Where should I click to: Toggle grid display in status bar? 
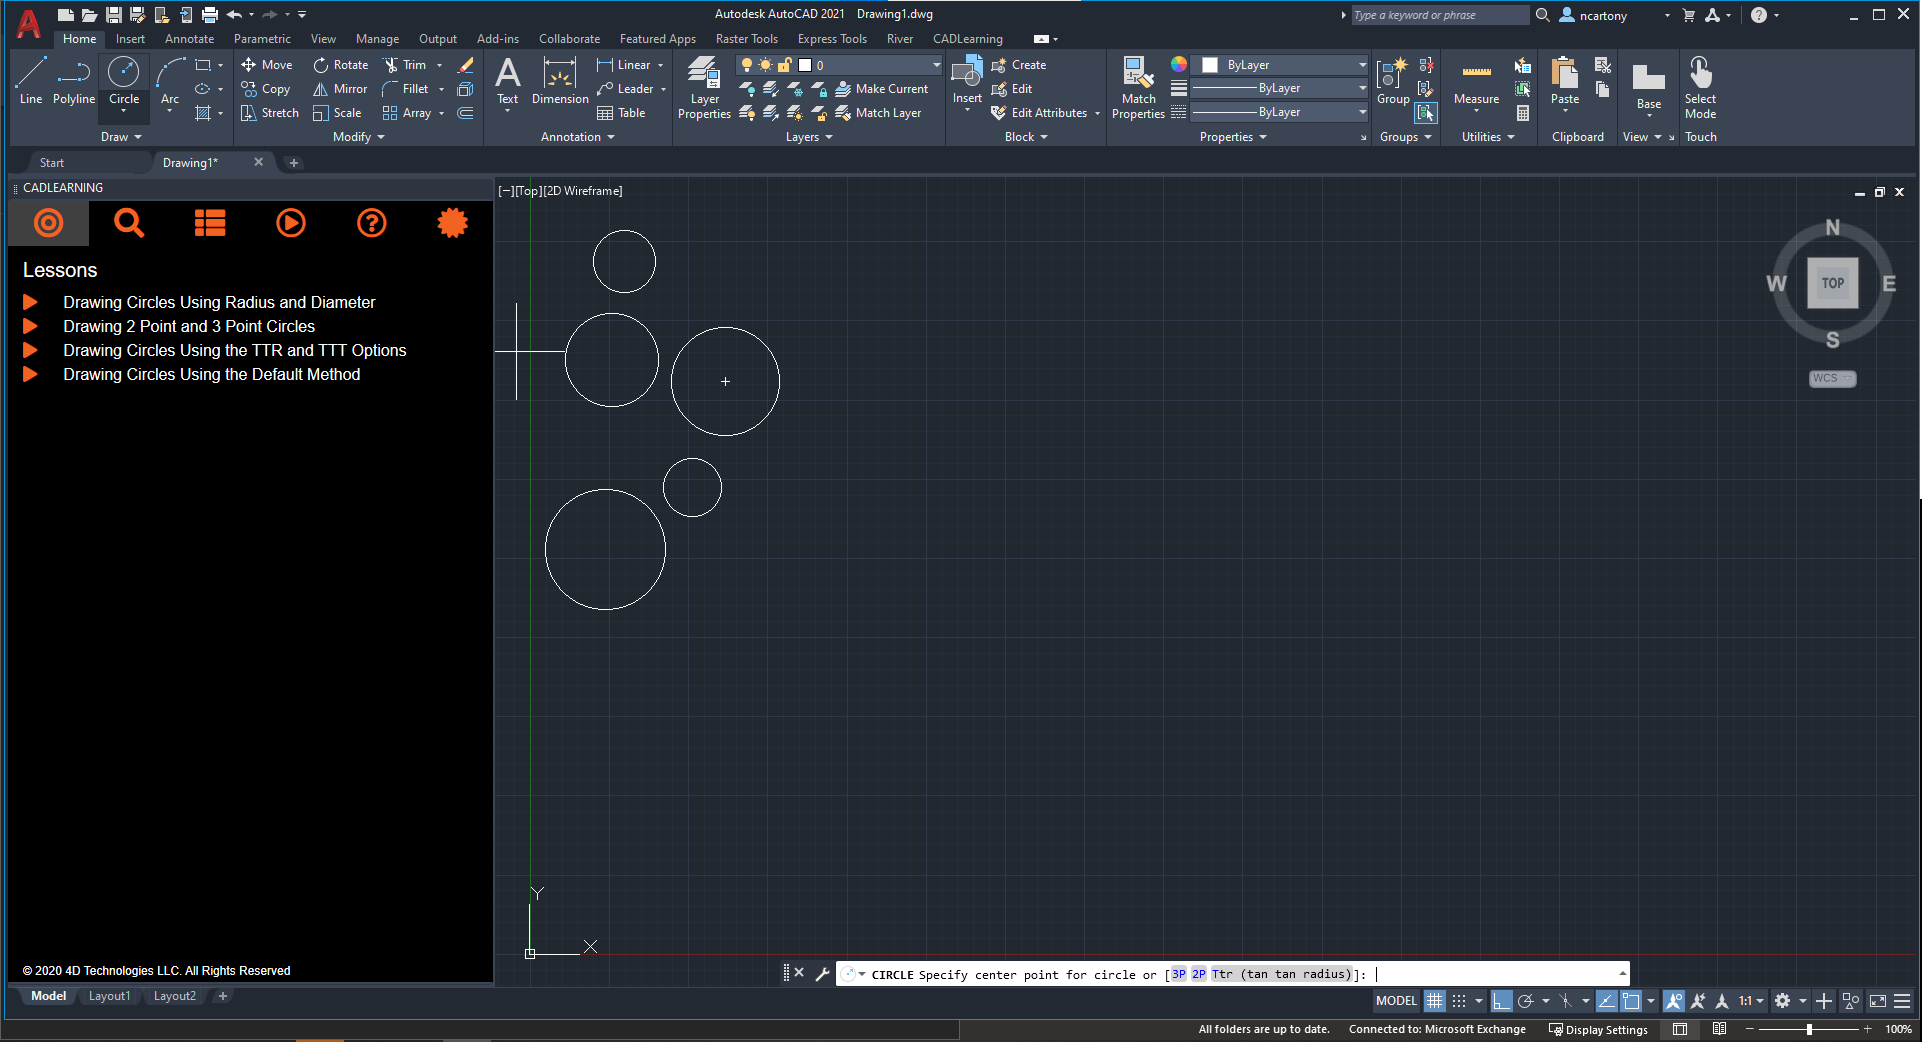[1434, 1001]
